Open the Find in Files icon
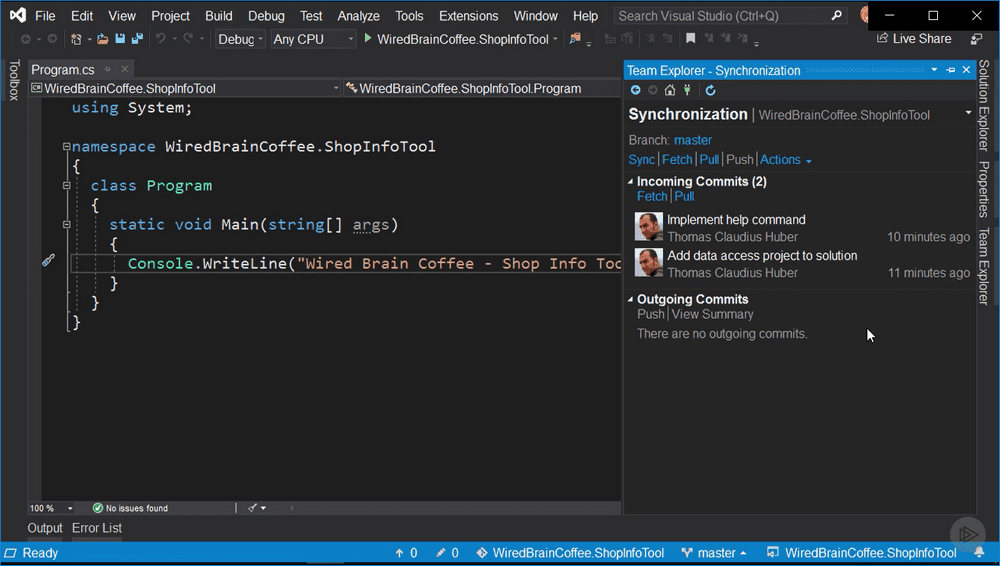Image resolution: width=1000 pixels, height=566 pixels. coord(575,39)
